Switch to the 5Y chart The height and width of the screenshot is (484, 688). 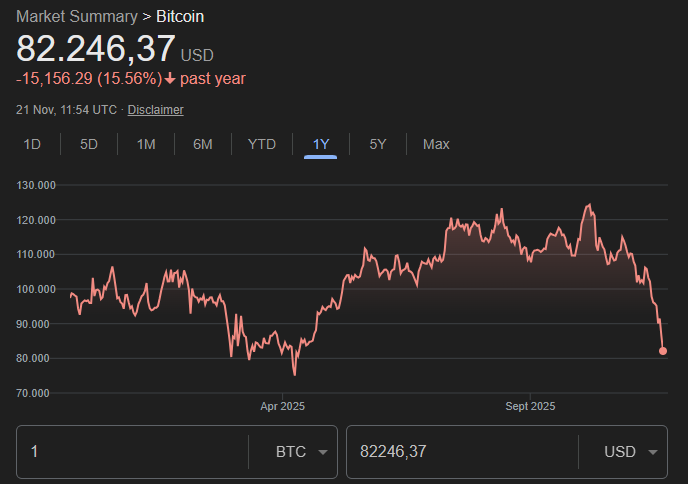pos(378,144)
